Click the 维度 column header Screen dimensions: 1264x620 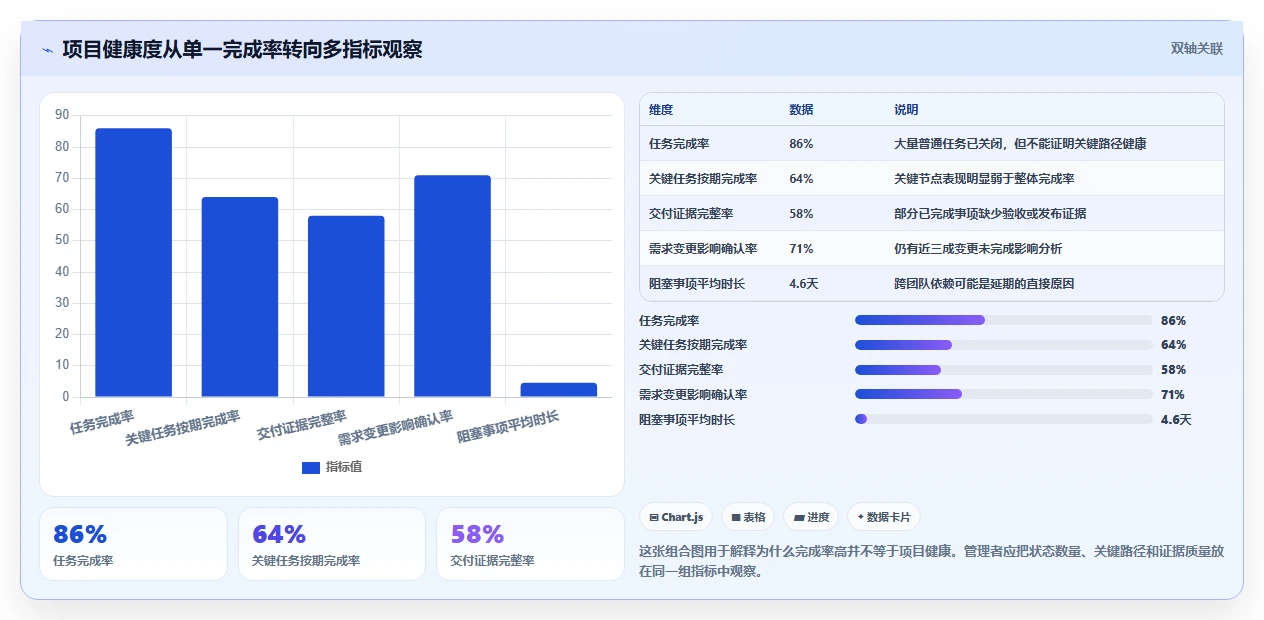661,110
